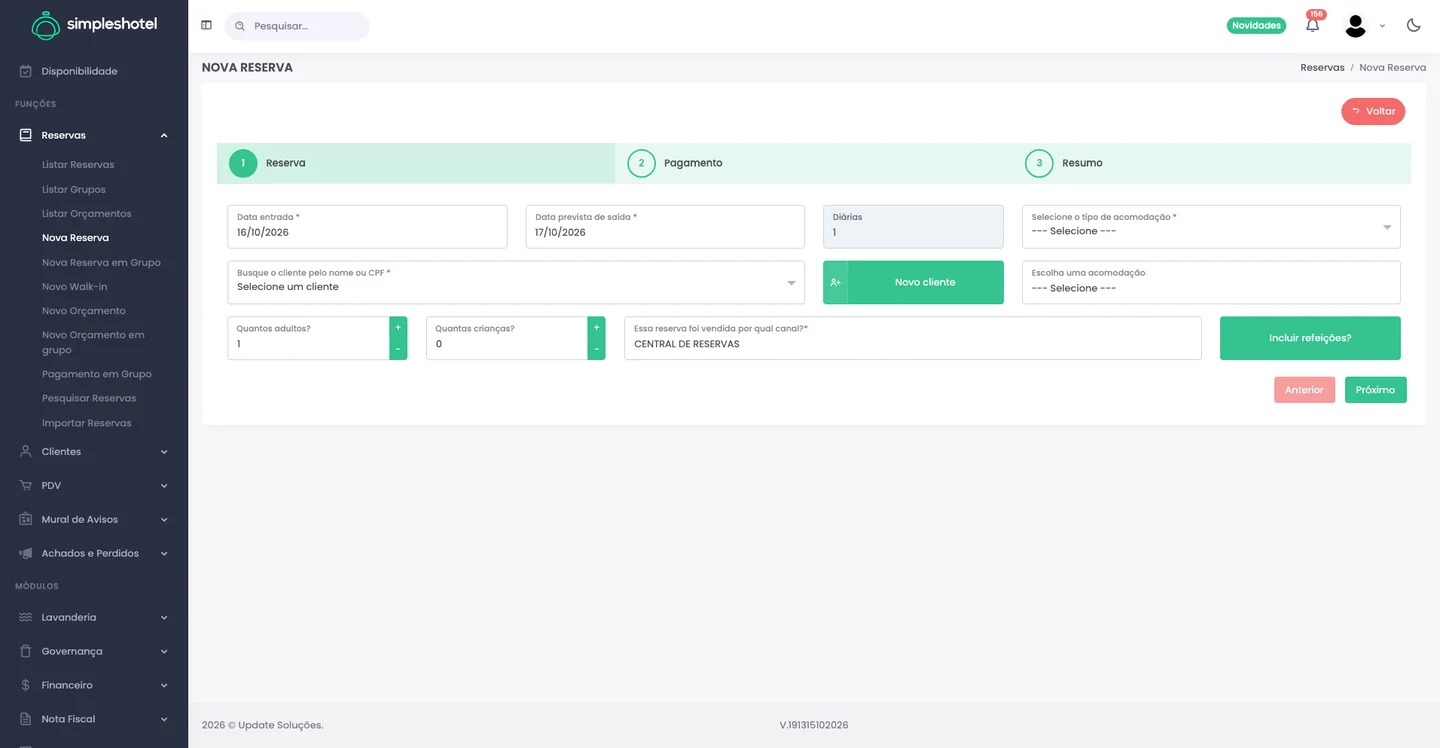Switch to dark mode moon icon
Screen dimensions: 1440x748
[1413, 25]
